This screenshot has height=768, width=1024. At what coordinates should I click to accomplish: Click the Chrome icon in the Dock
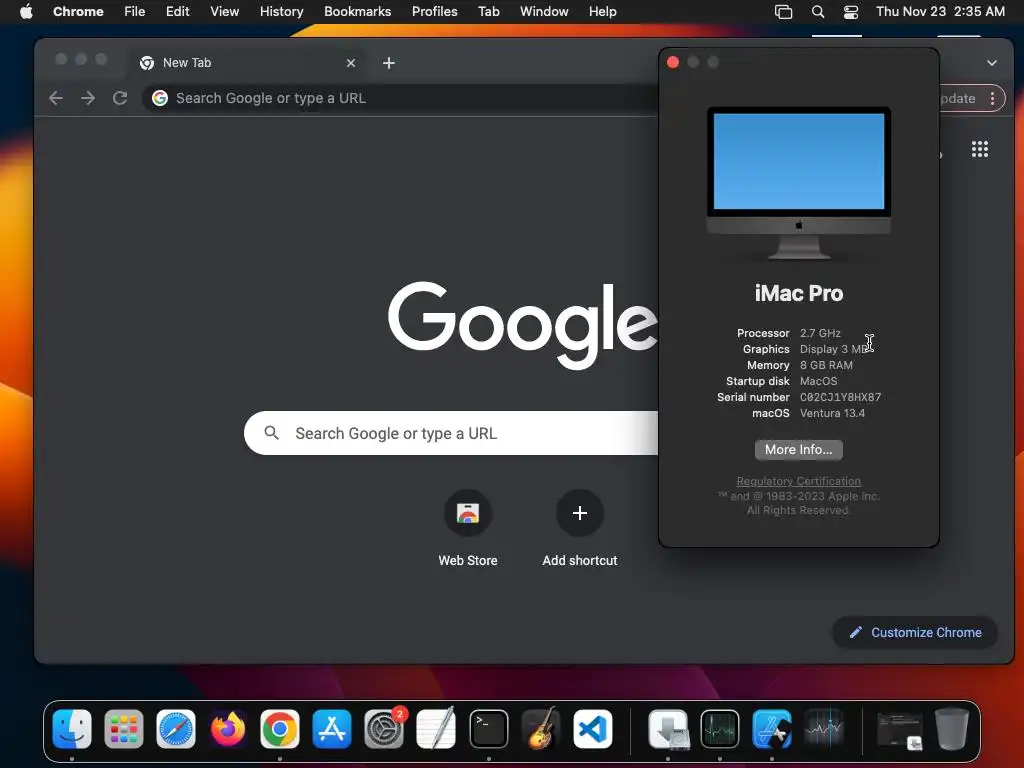280,728
